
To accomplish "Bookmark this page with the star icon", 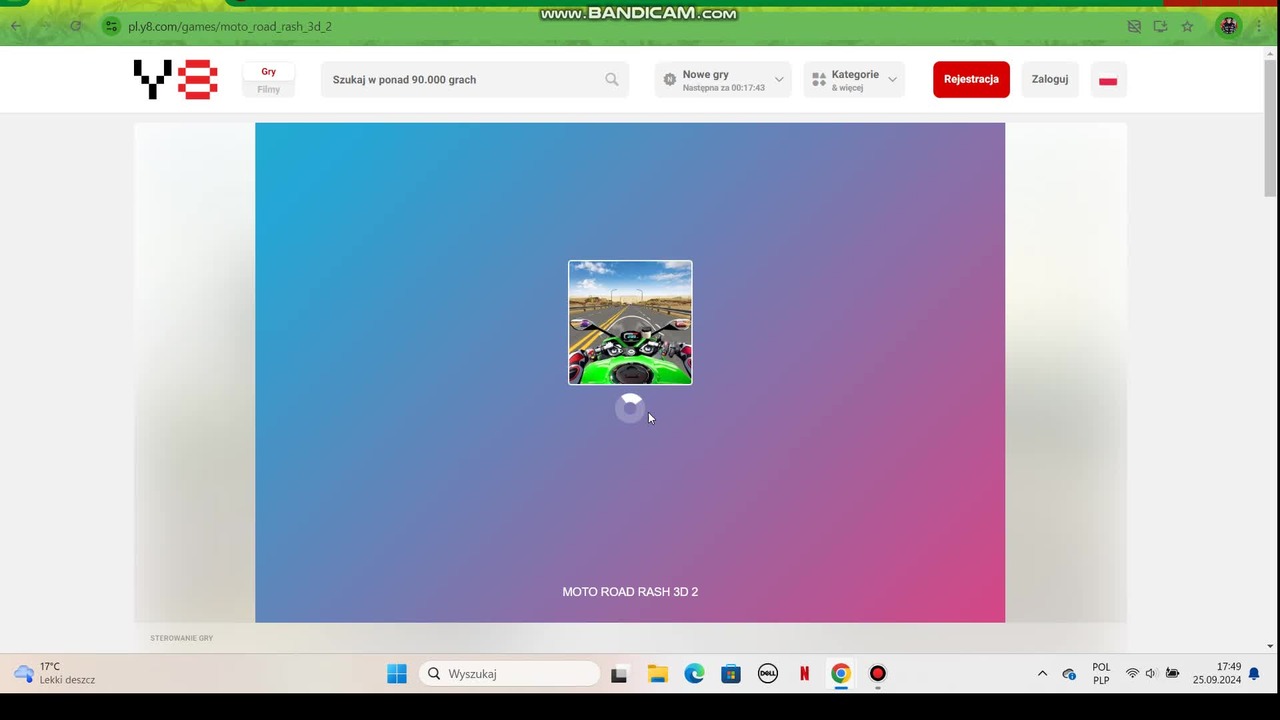I will (1187, 26).
